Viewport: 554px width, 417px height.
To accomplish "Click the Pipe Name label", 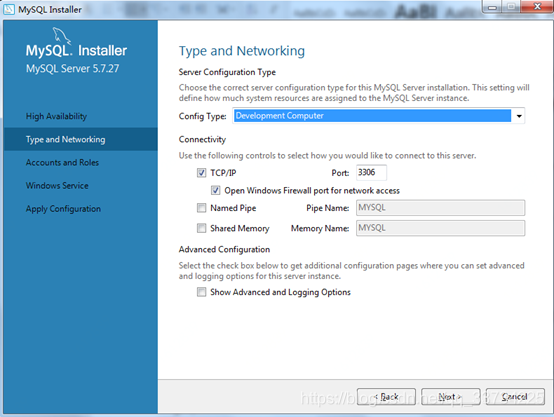I will [x=328, y=208].
